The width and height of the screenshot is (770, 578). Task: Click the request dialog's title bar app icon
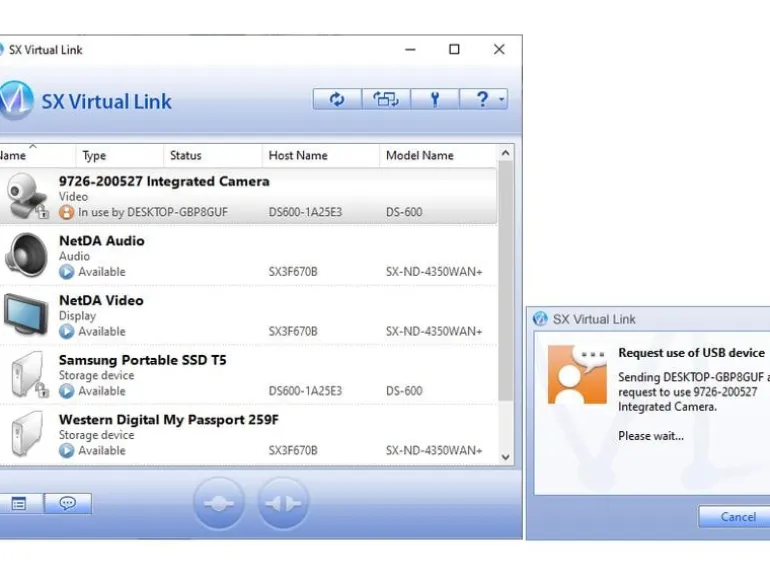(540, 319)
